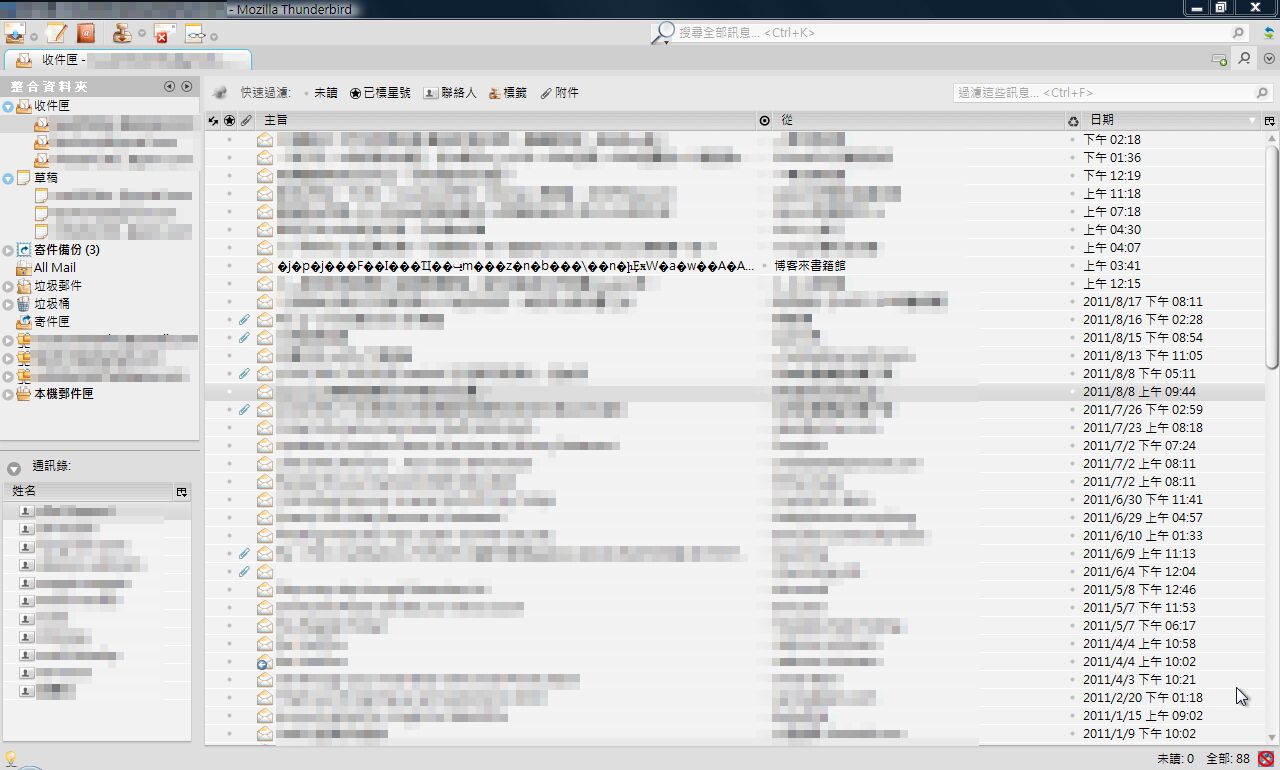Click the new-tab icon with green plus

[x=1219, y=59]
